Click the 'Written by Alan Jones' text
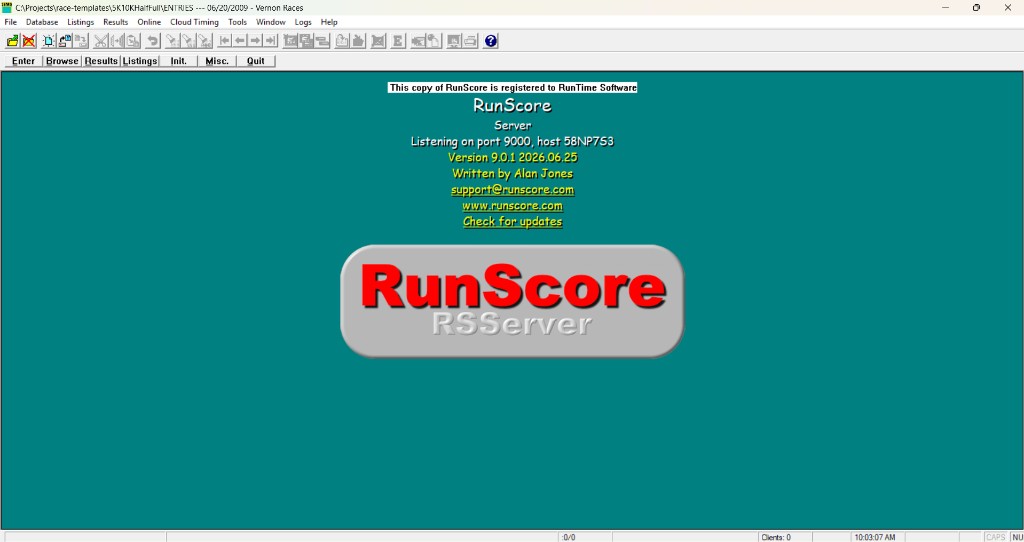Image resolution: width=1024 pixels, height=542 pixels. pyautogui.click(x=513, y=174)
